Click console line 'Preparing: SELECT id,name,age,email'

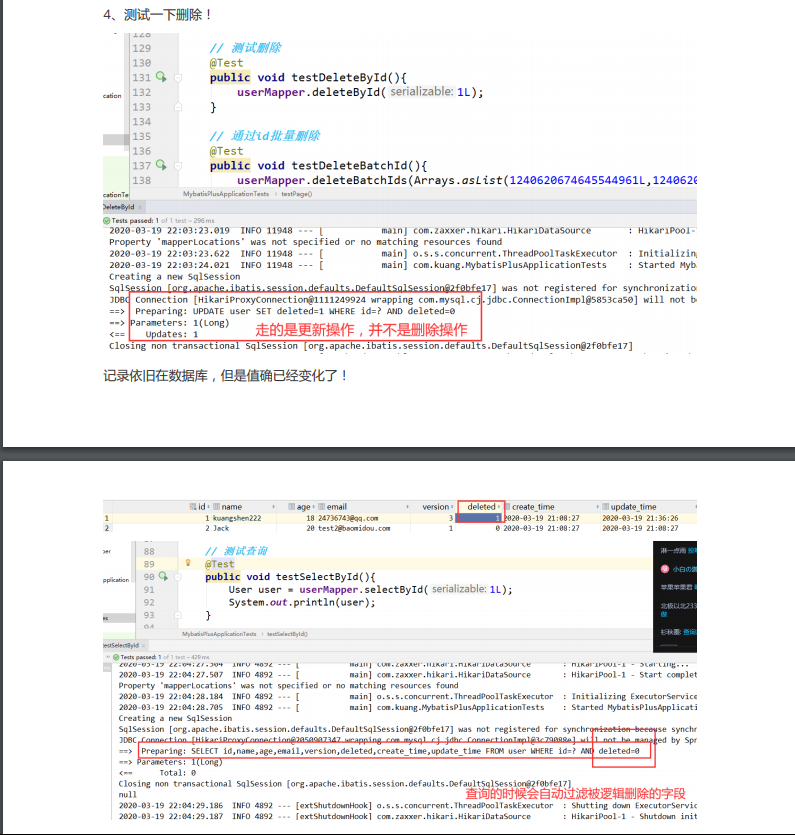[x=390, y=751]
